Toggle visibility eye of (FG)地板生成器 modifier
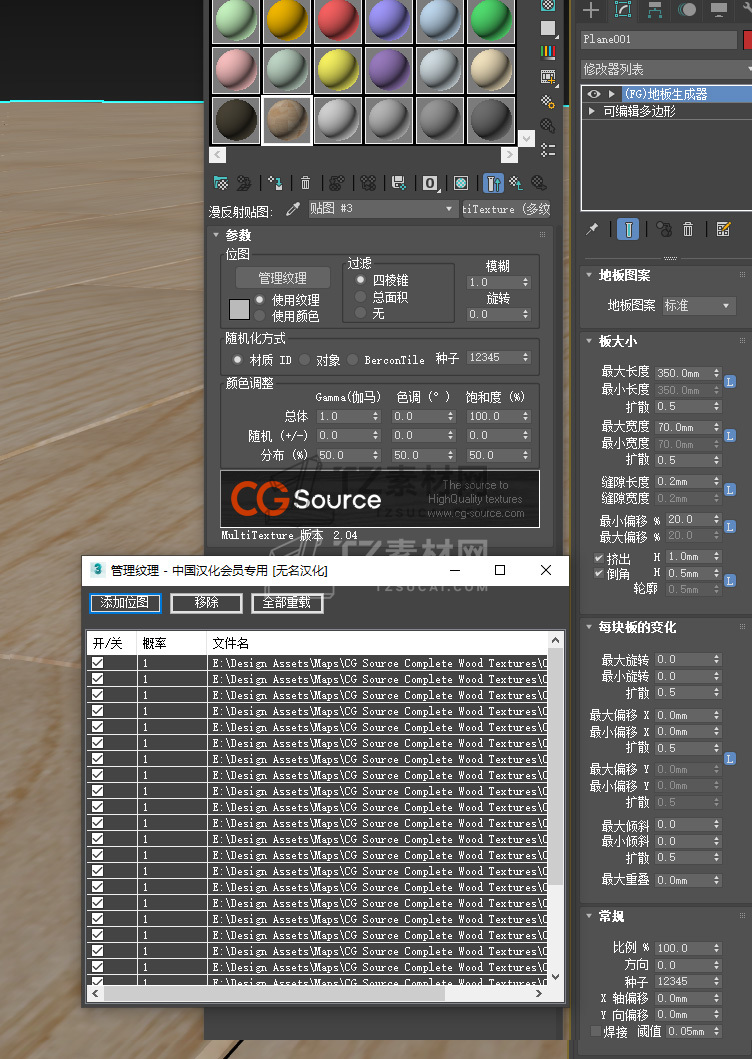Viewport: 752px width, 1059px height. (x=594, y=94)
